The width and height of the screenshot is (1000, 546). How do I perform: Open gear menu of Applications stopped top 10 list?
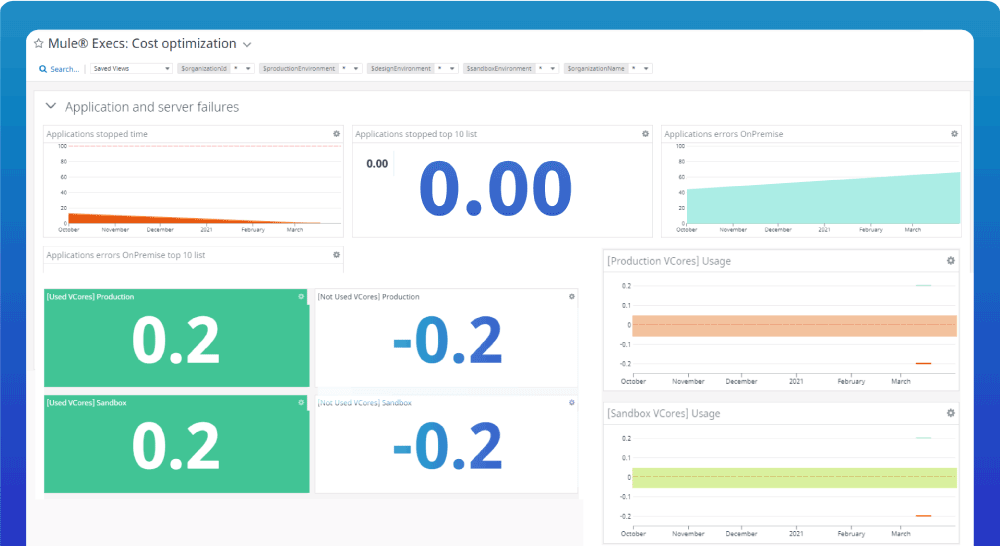pos(645,134)
